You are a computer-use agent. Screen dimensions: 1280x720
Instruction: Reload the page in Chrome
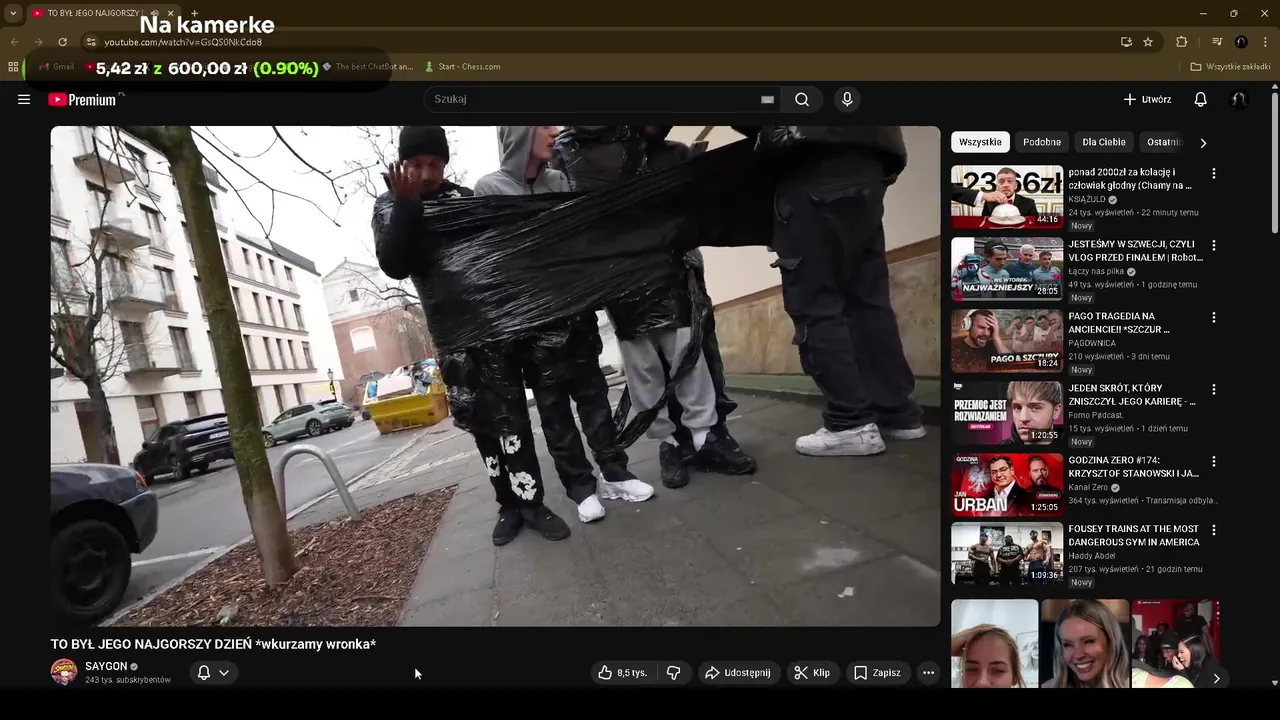(x=62, y=42)
